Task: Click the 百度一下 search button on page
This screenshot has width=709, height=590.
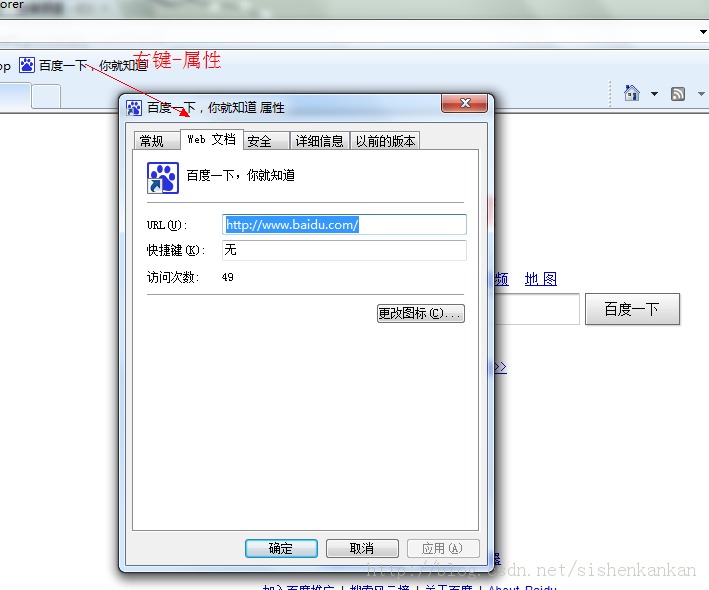Action: [x=632, y=309]
